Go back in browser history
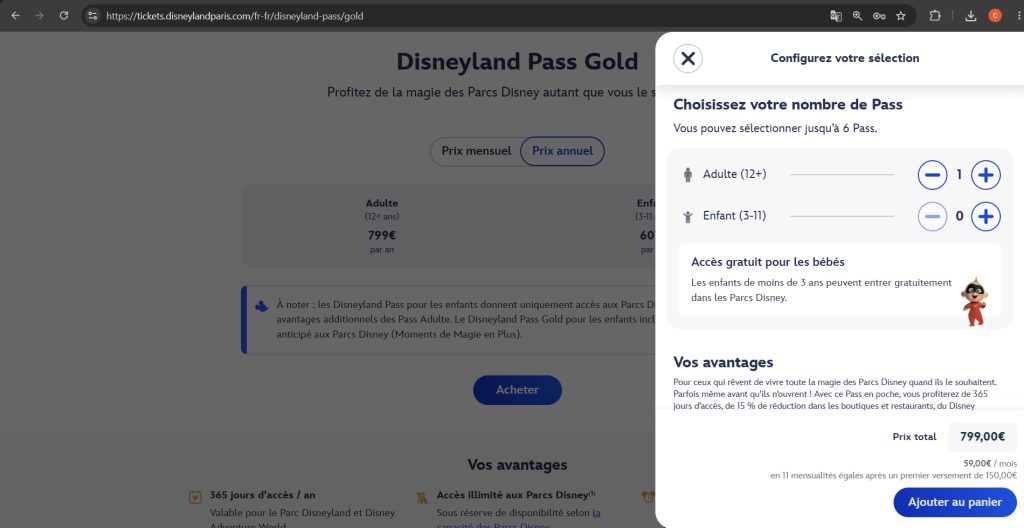 [16, 16]
